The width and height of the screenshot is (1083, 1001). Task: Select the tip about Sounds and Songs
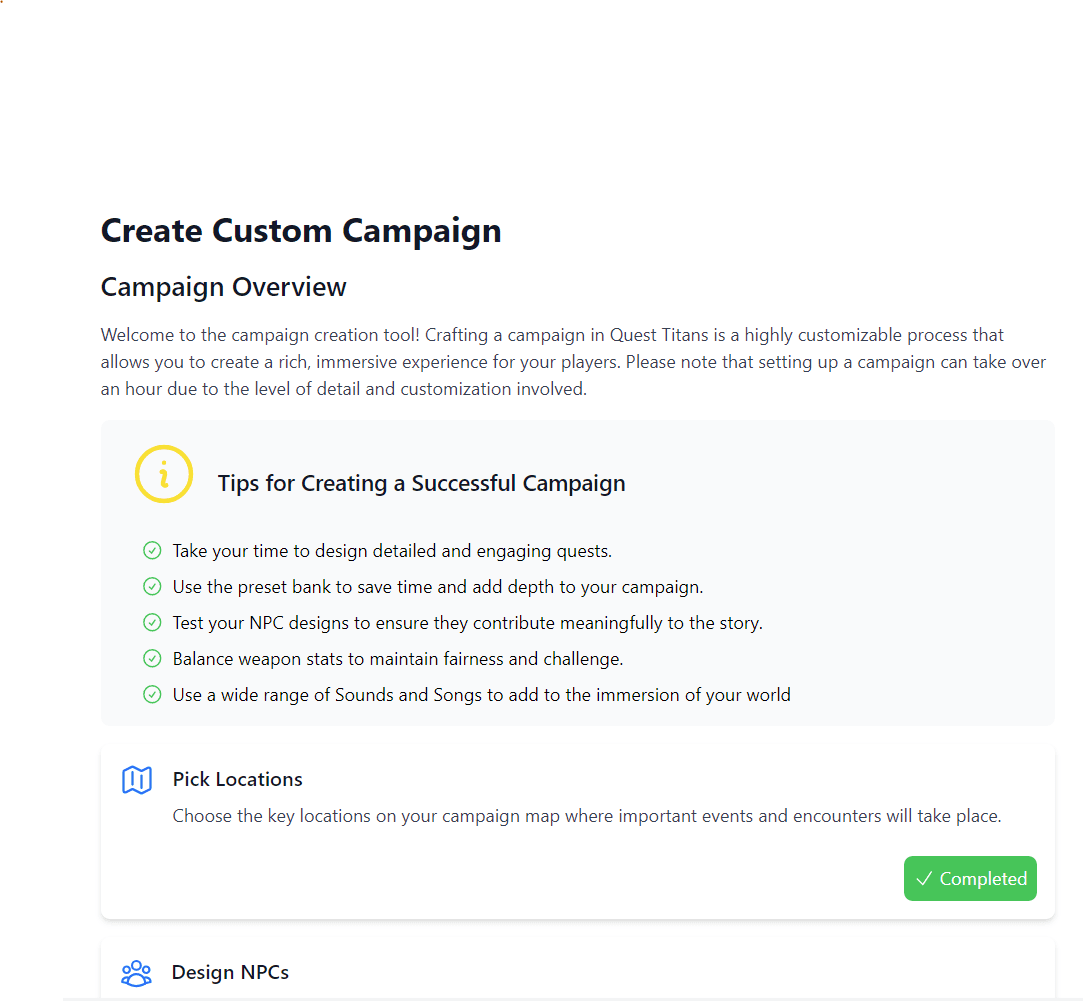pos(481,694)
